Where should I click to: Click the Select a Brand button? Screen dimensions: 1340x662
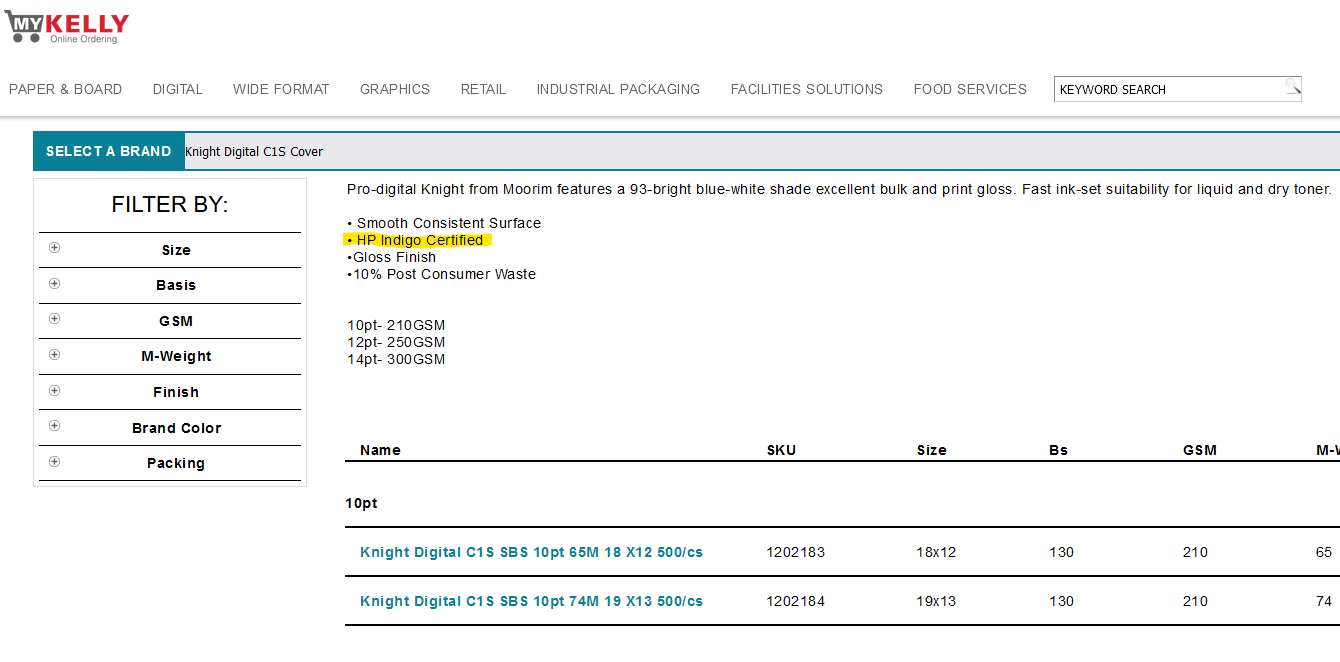point(109,151)
